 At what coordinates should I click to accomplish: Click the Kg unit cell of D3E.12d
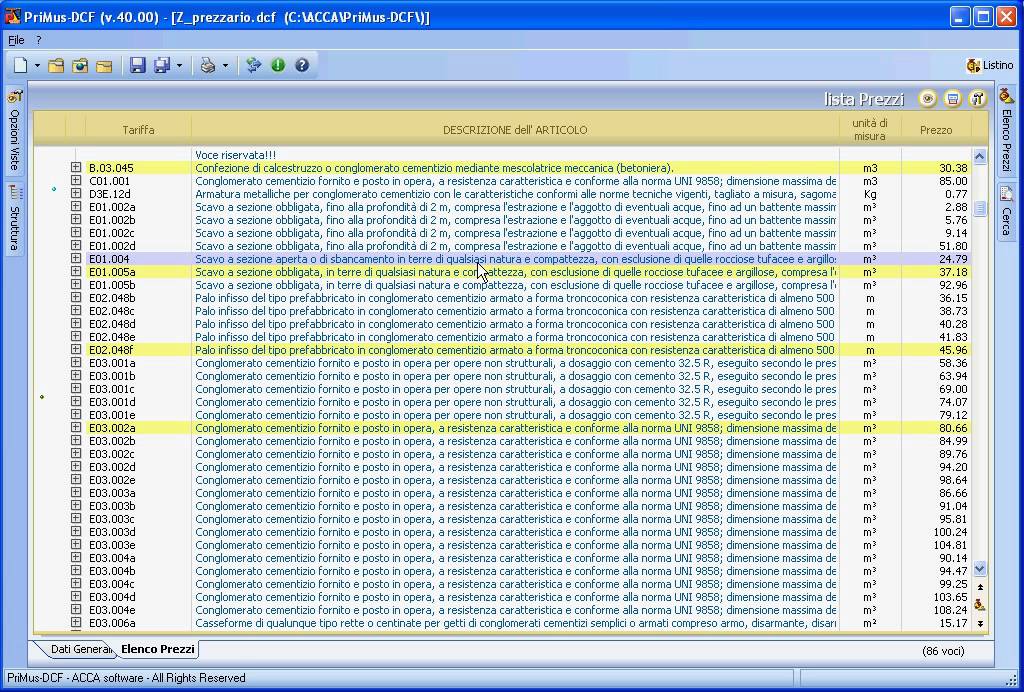[x=870, y=194]
